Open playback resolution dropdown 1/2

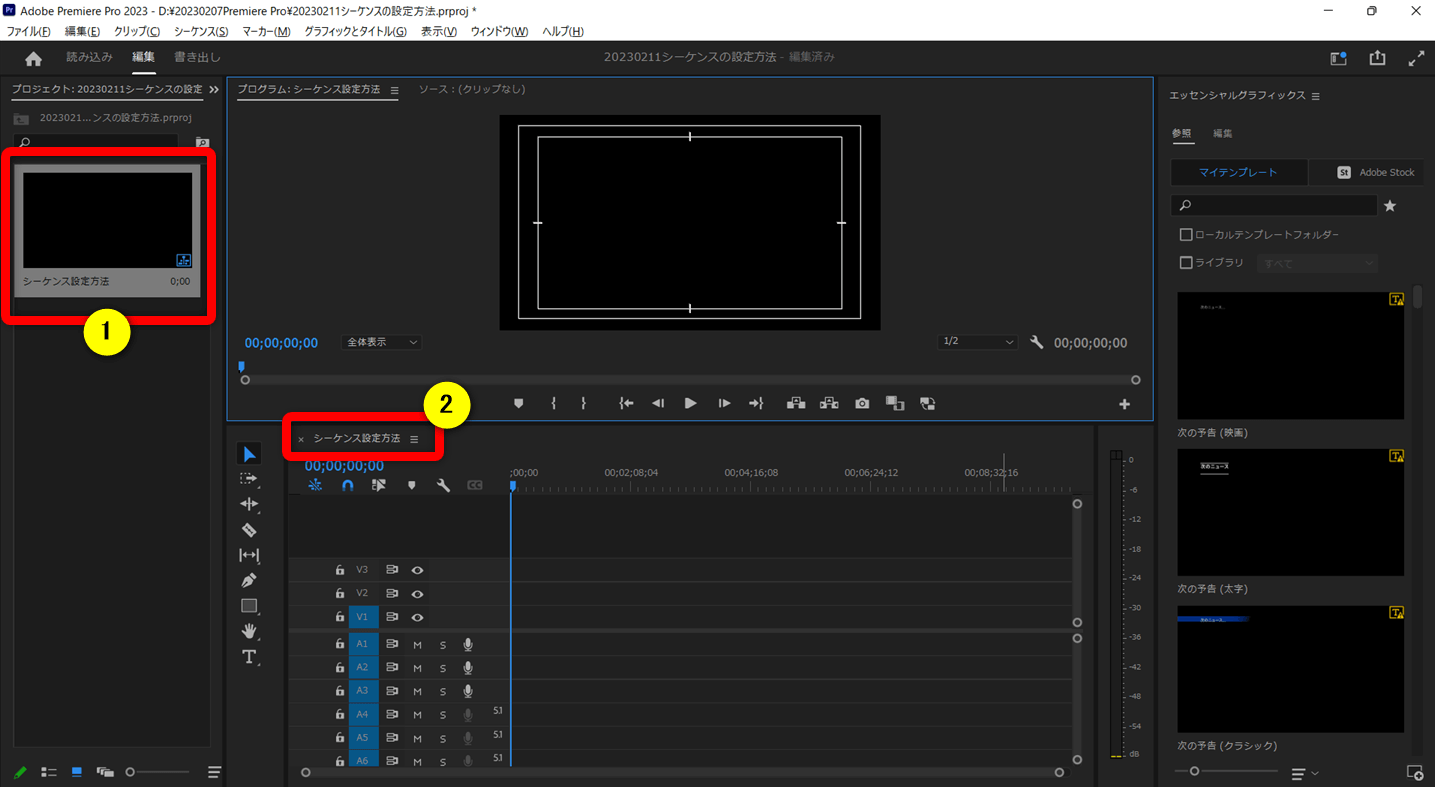pyautogui.click(x=978, y=342)
